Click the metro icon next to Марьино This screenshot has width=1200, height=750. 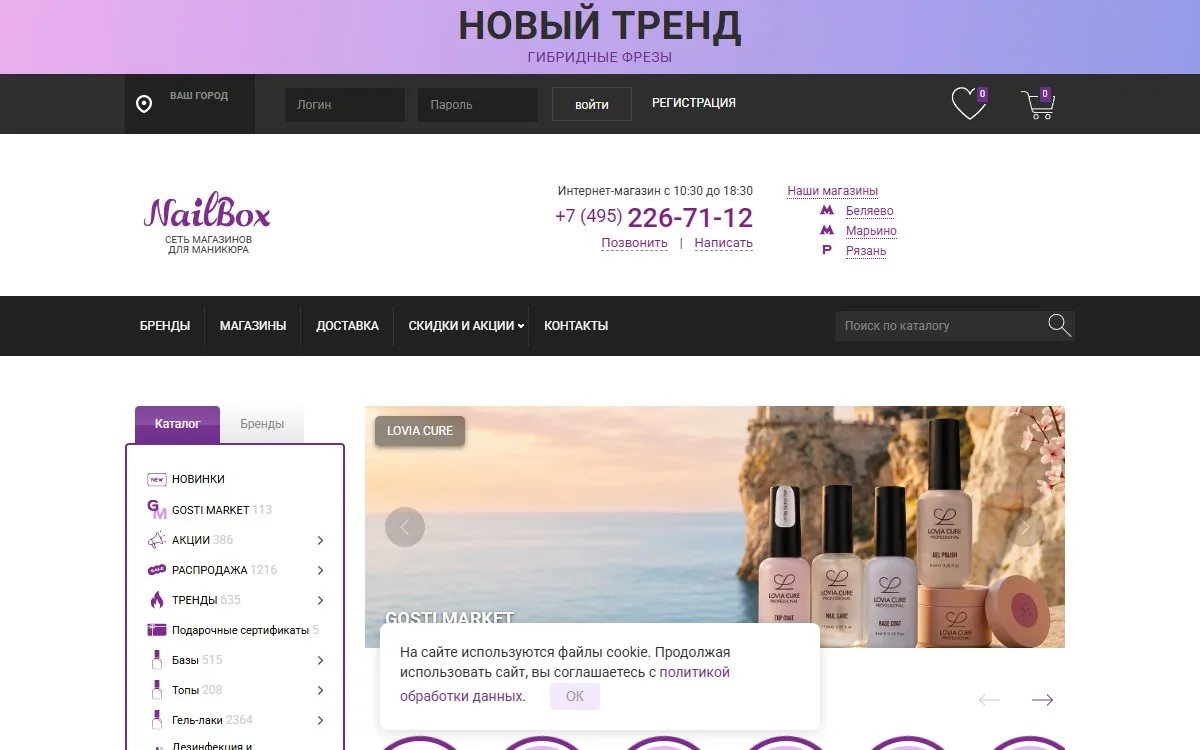point(827,231)
